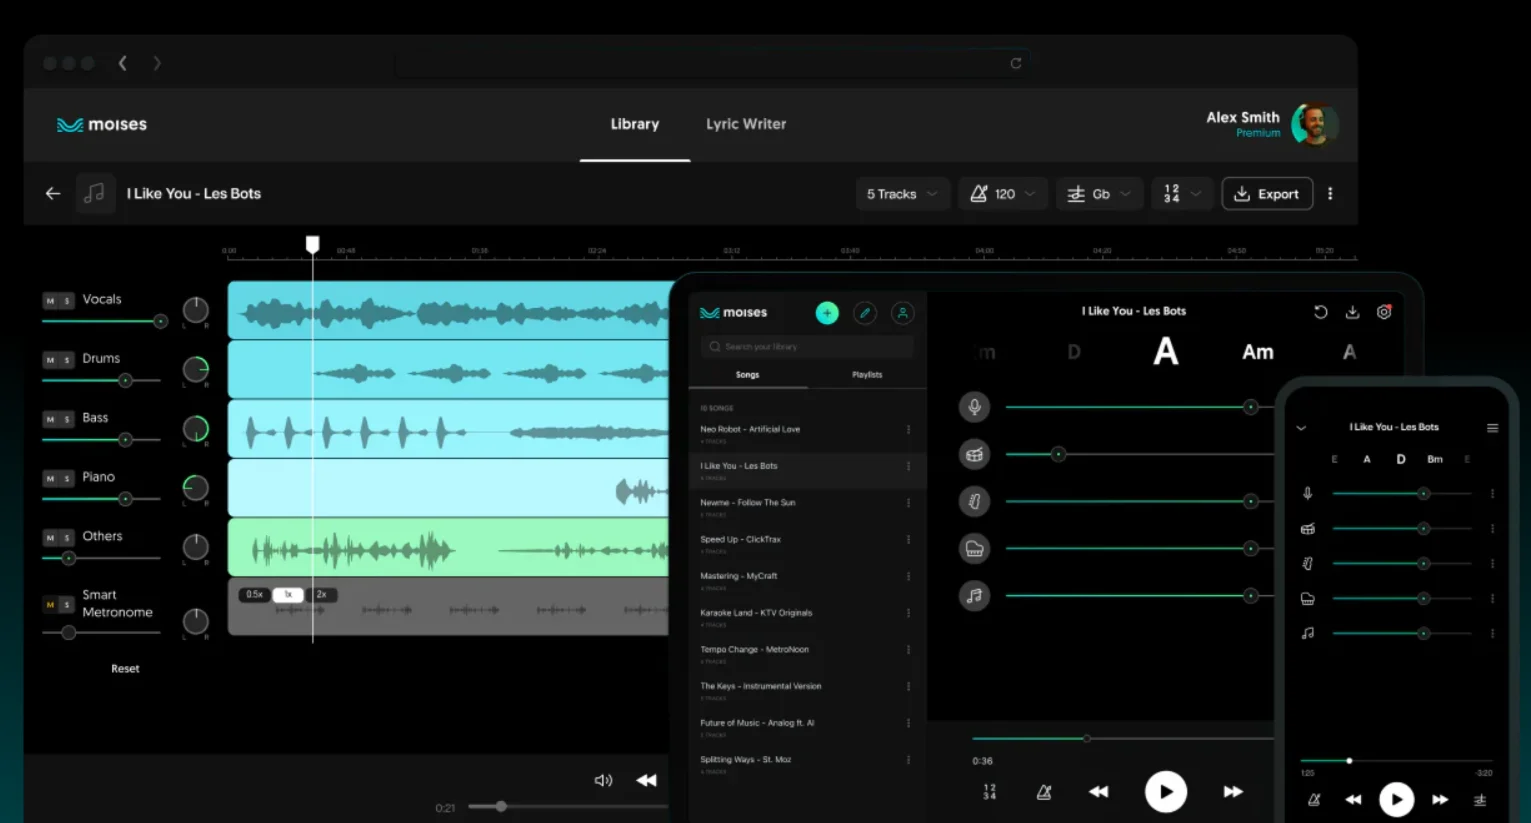
Task: Click the Export button
Action: (x=1267, y=194)
